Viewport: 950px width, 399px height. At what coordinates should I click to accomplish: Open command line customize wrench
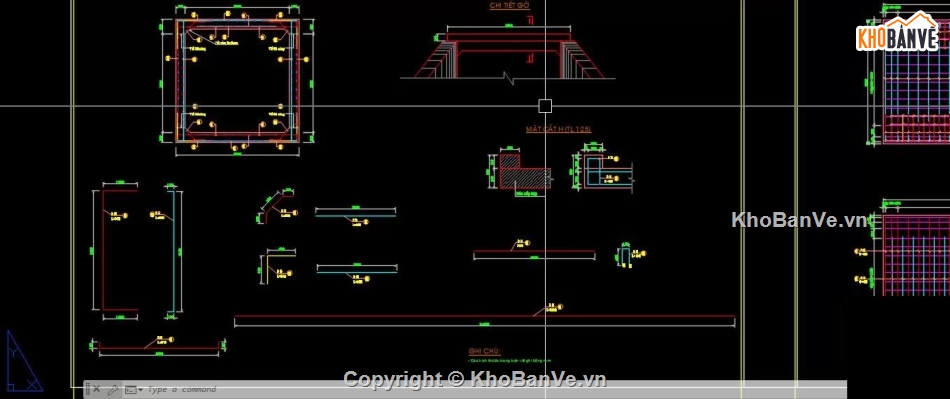coord(113,390)
